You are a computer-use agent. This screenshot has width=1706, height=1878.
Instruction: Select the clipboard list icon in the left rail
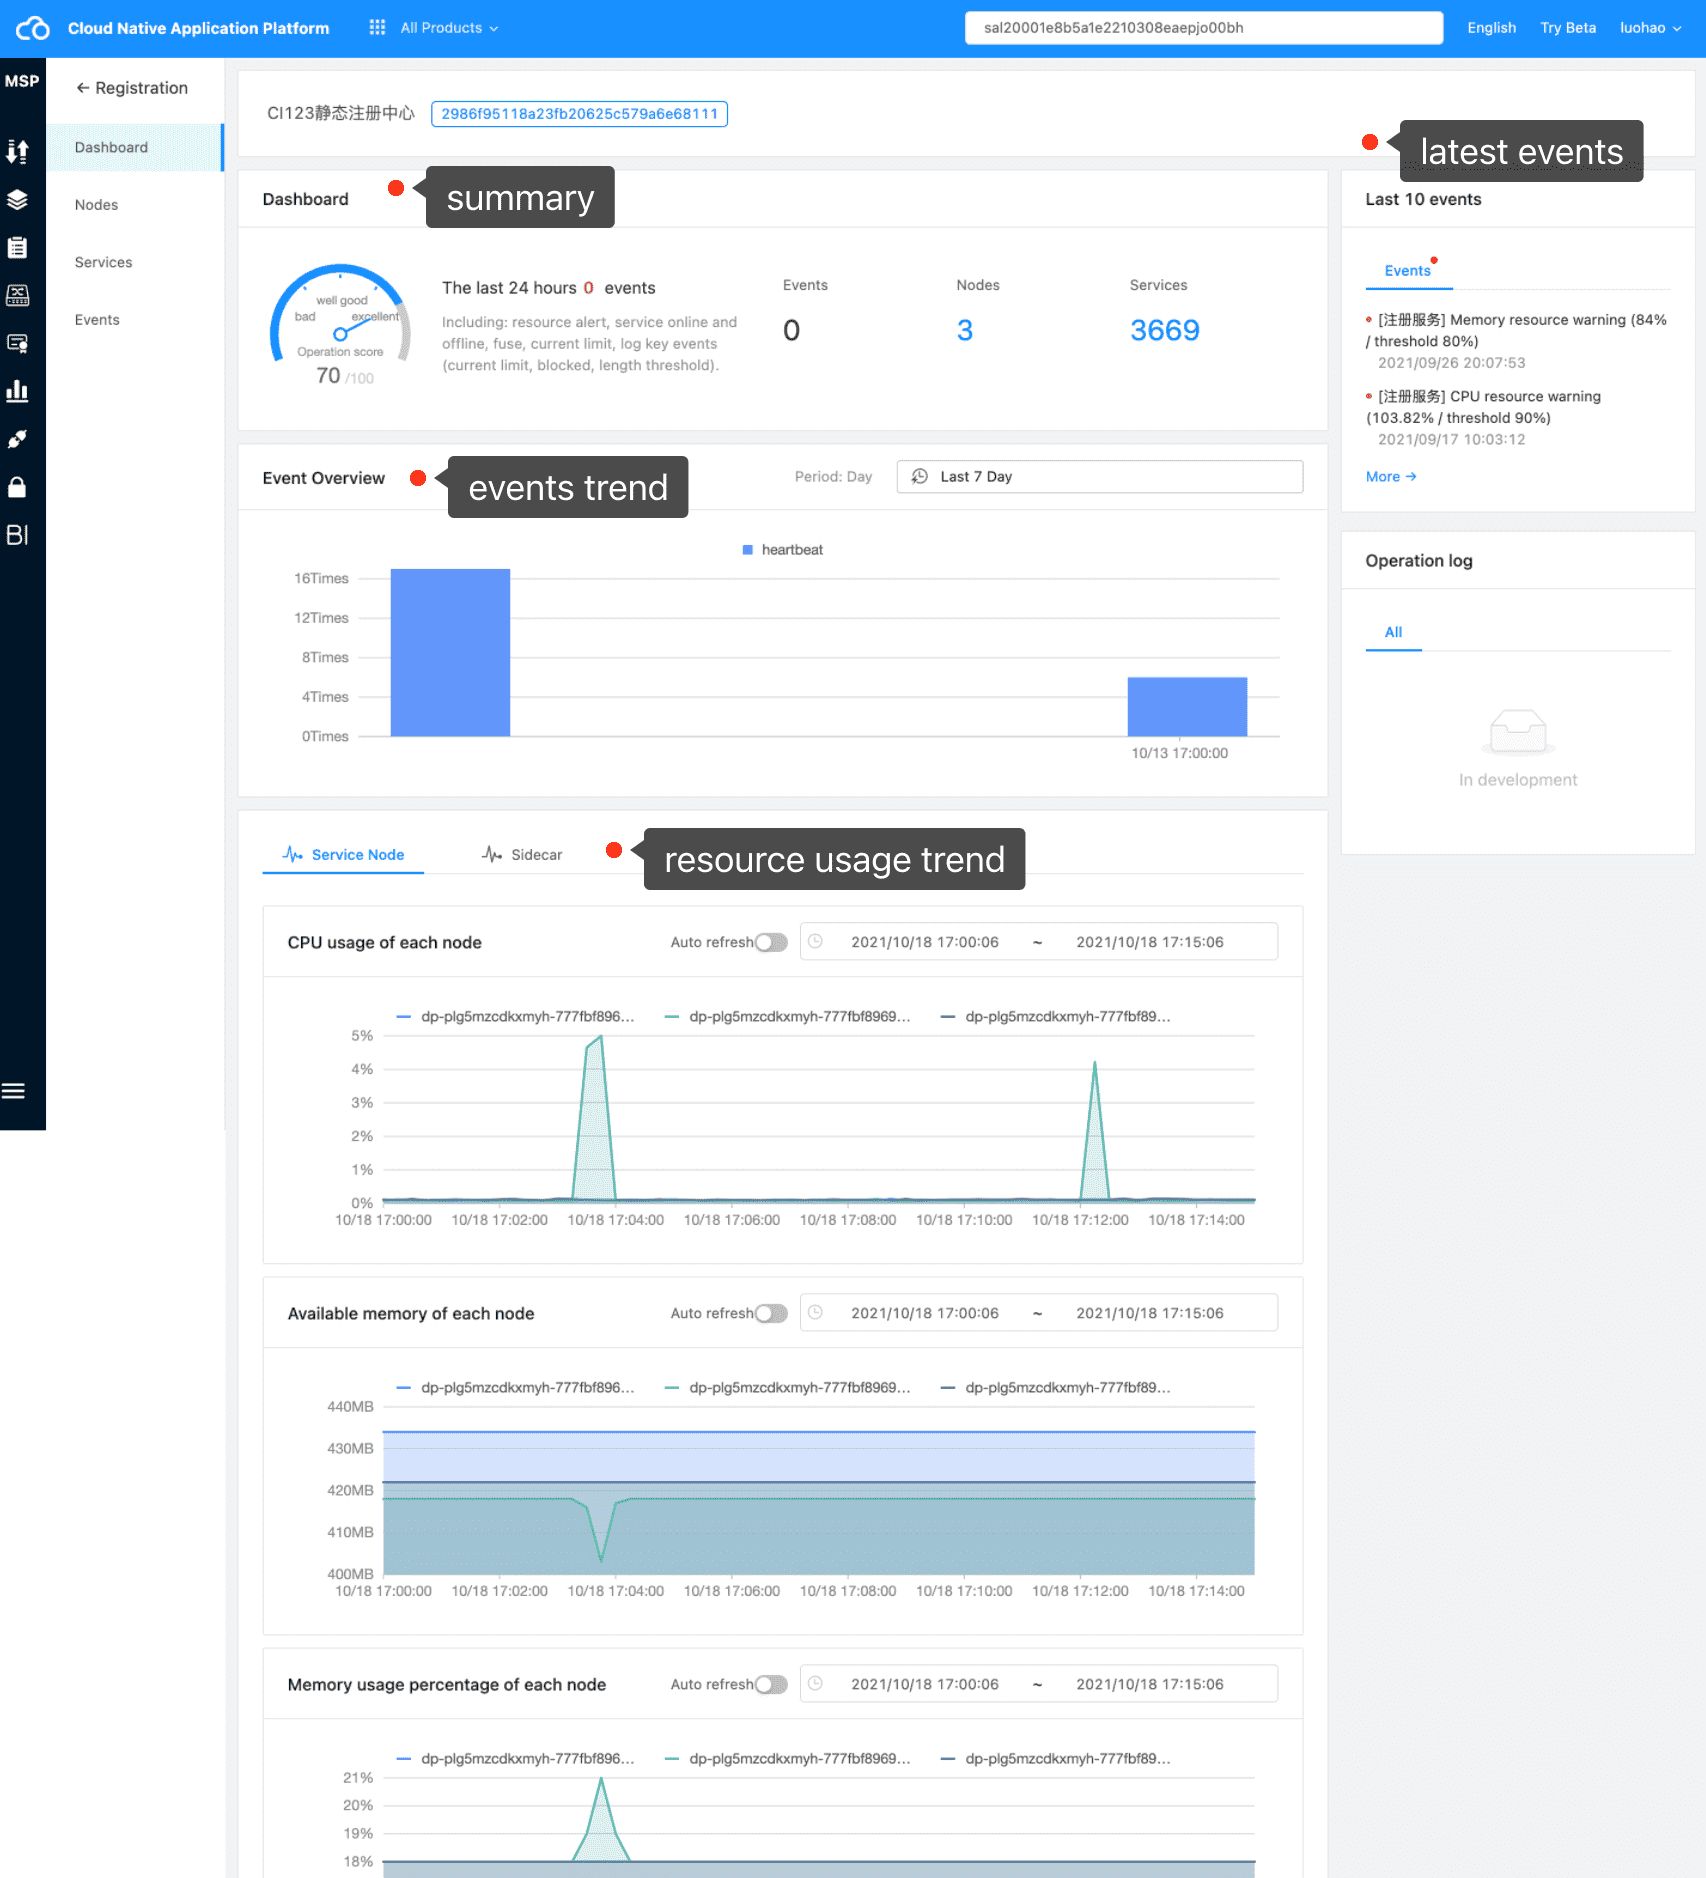(x=17, y=247)
